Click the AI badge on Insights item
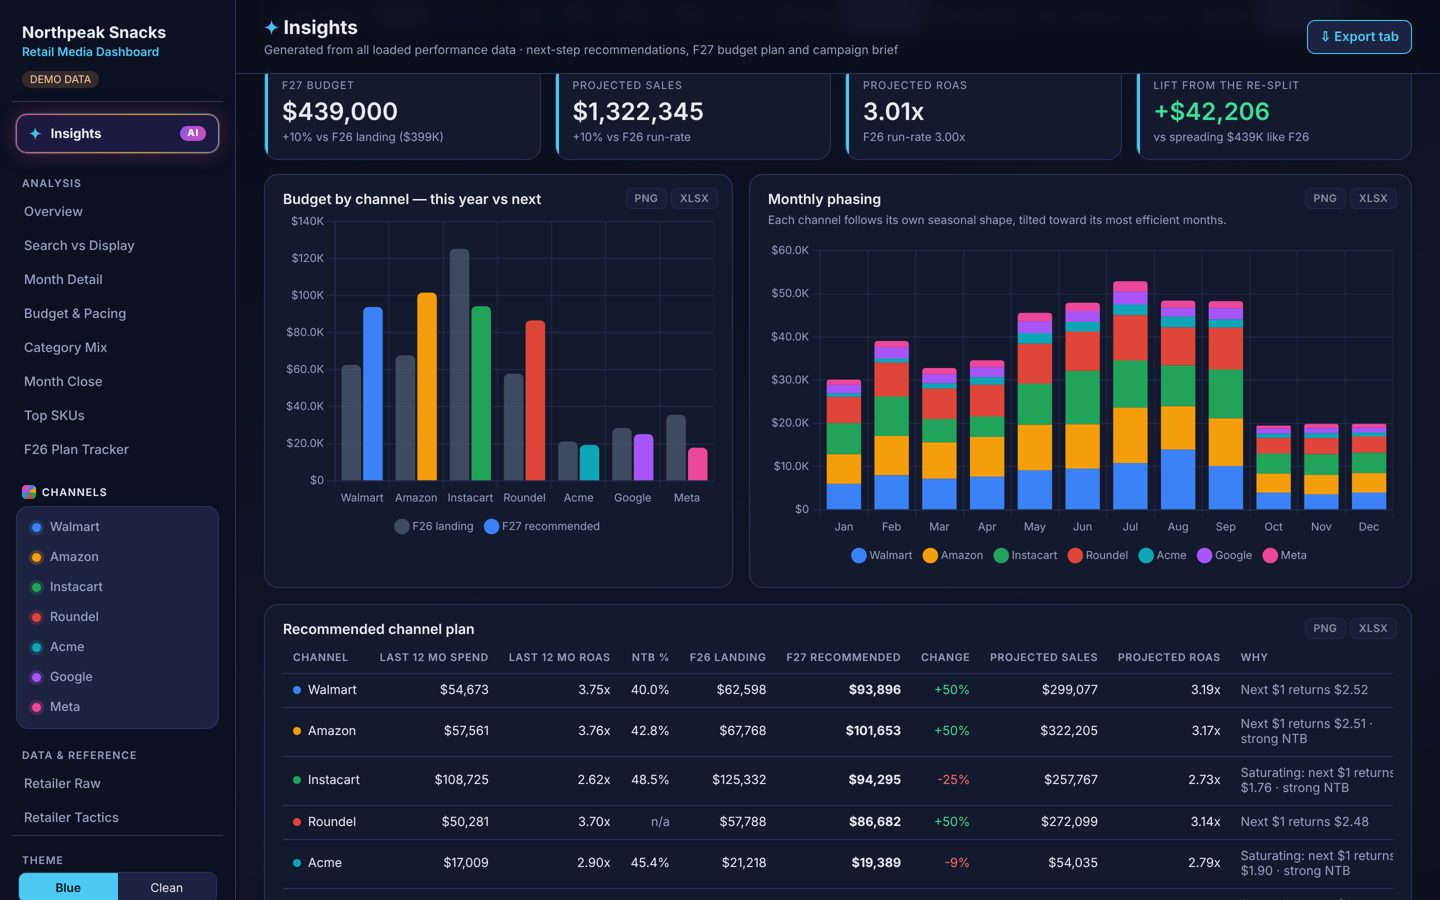 tap(193, 133)
